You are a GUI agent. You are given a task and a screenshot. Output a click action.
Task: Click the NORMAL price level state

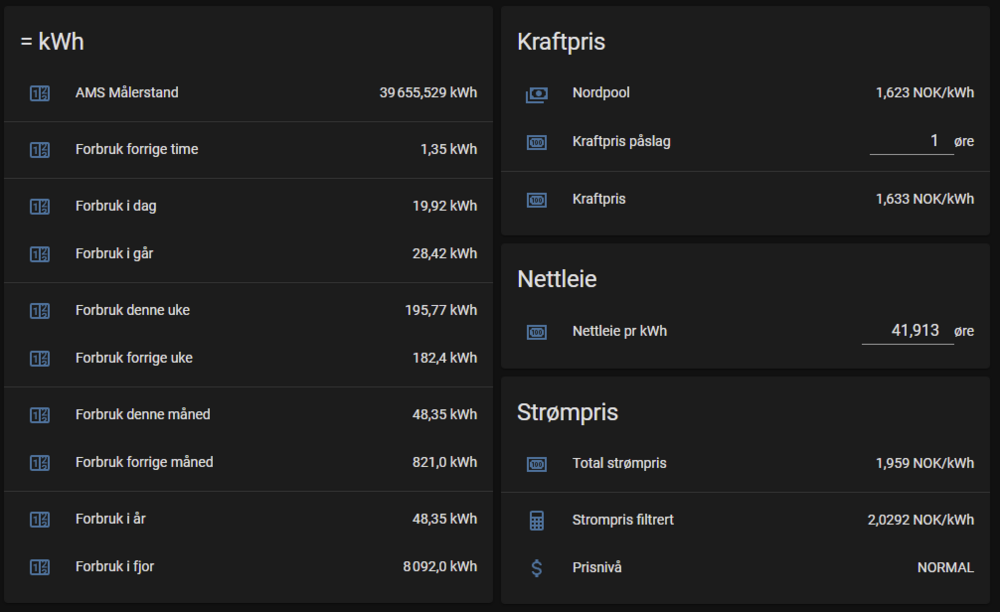point(945,568)
